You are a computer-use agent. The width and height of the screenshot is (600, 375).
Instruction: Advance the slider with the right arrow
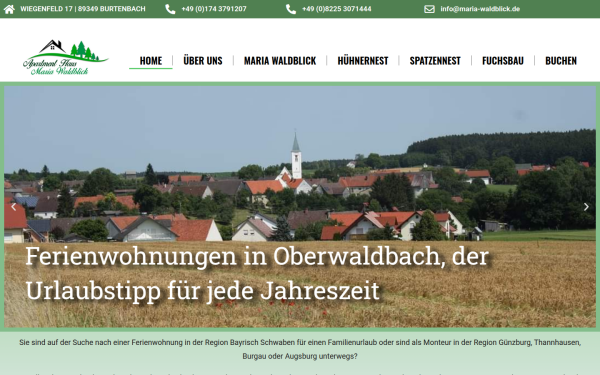point(586,207)
